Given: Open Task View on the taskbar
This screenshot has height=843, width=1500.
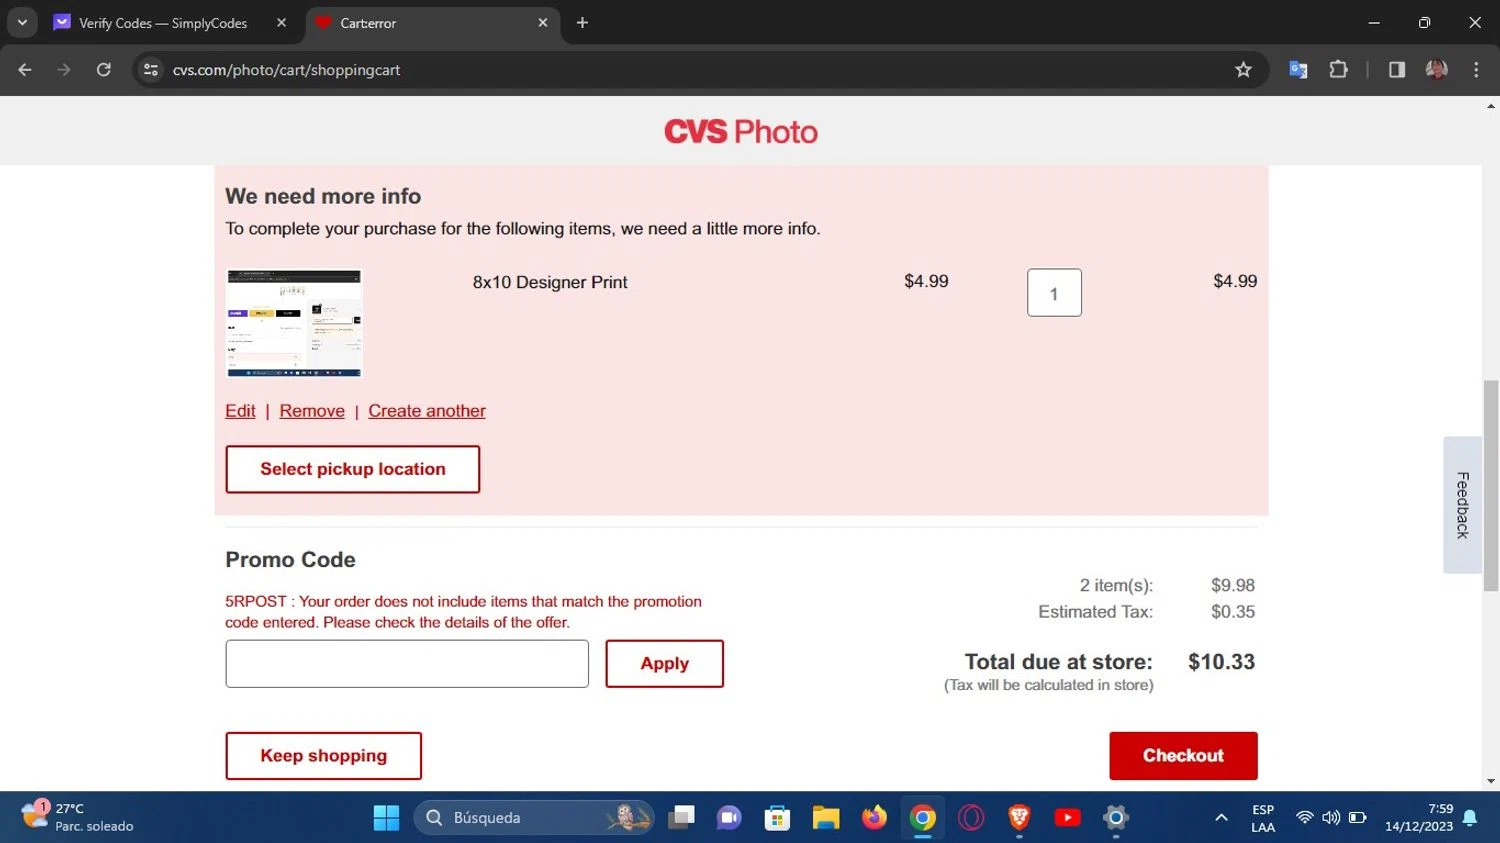Looking at the screenshot, I should 682,818.
